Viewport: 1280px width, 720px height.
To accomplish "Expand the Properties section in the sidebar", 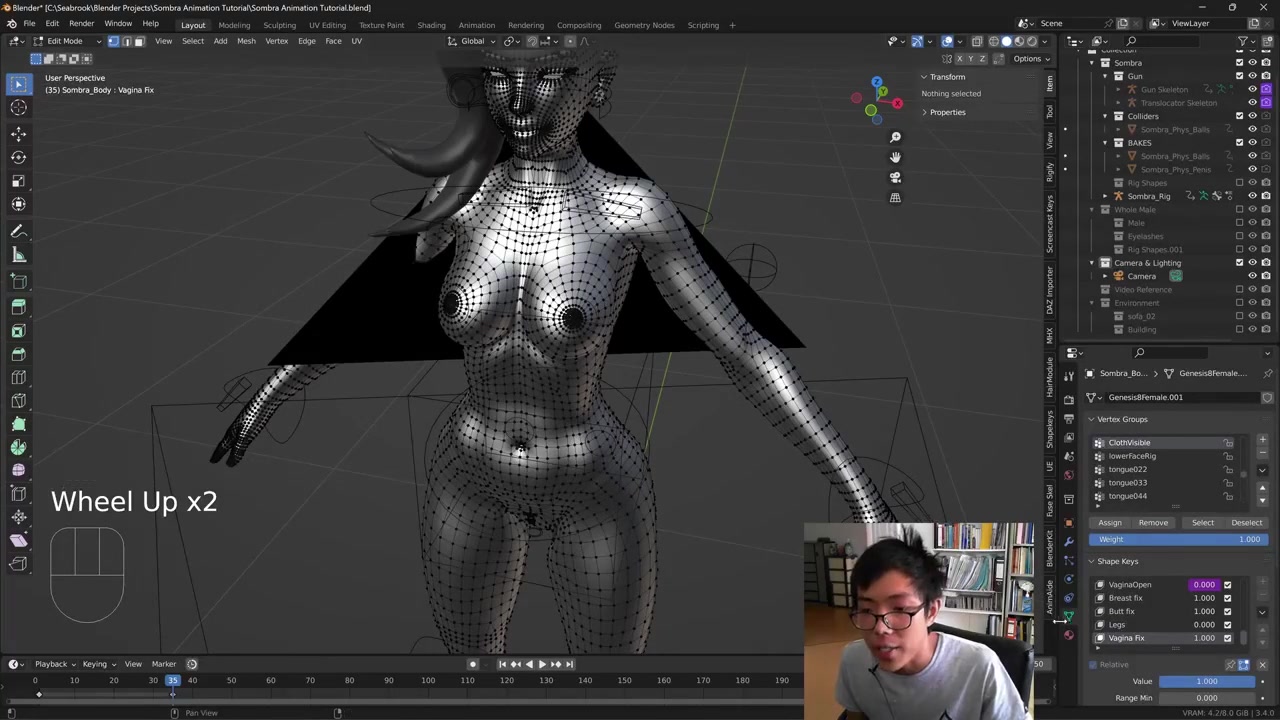I will 946,112.
